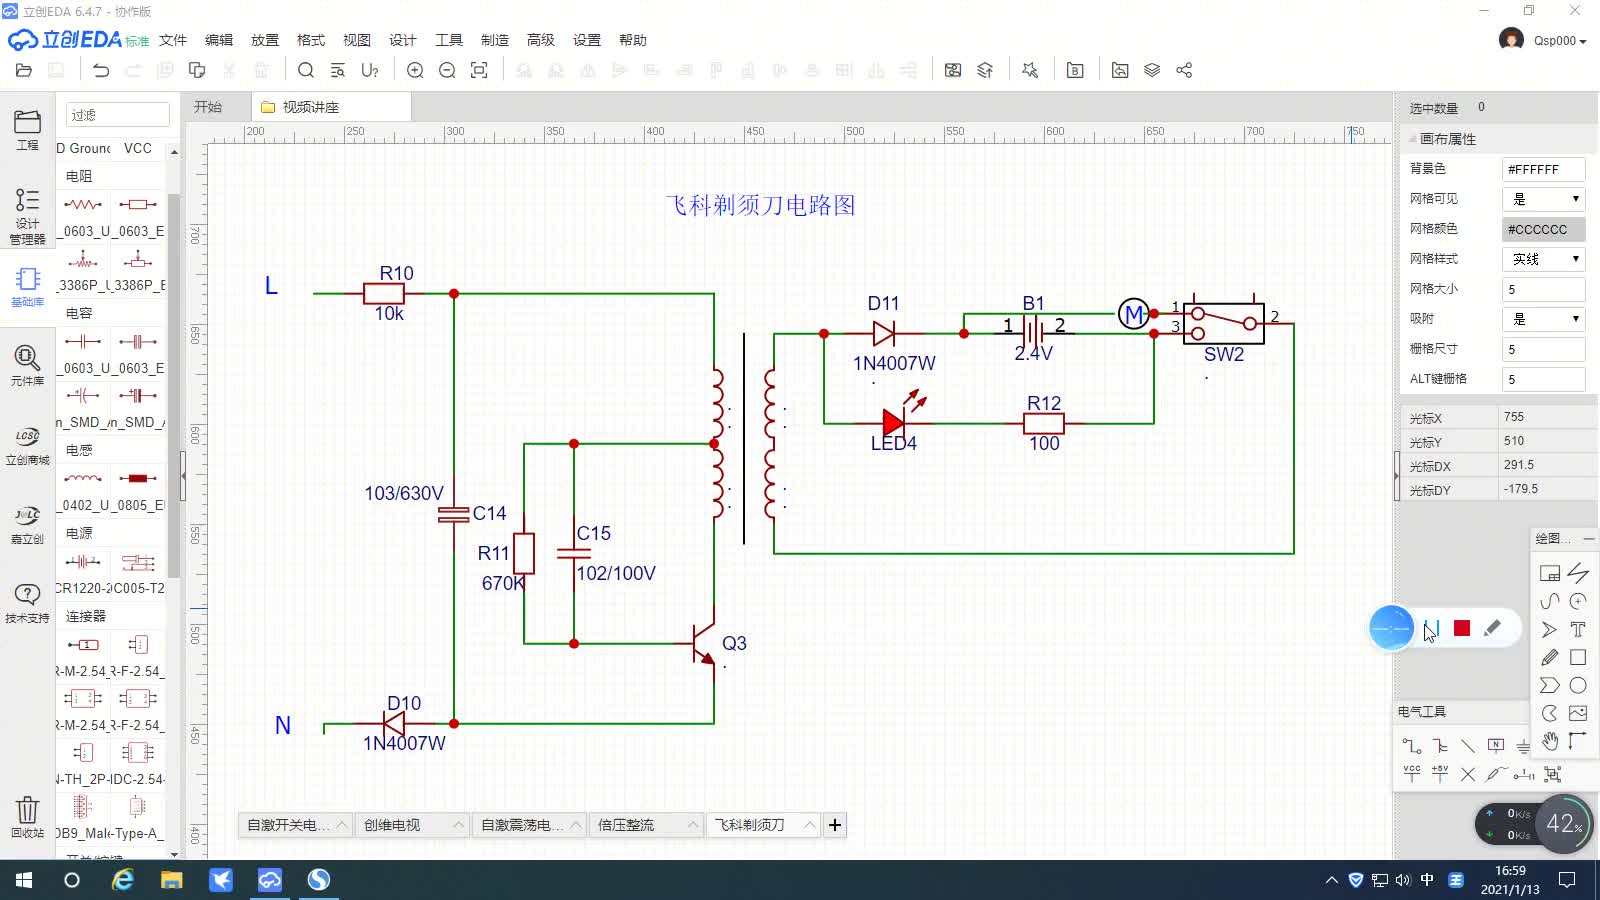
Task: Expand the 自激开关电 sheet tab arrow
Action: (341, 825)
